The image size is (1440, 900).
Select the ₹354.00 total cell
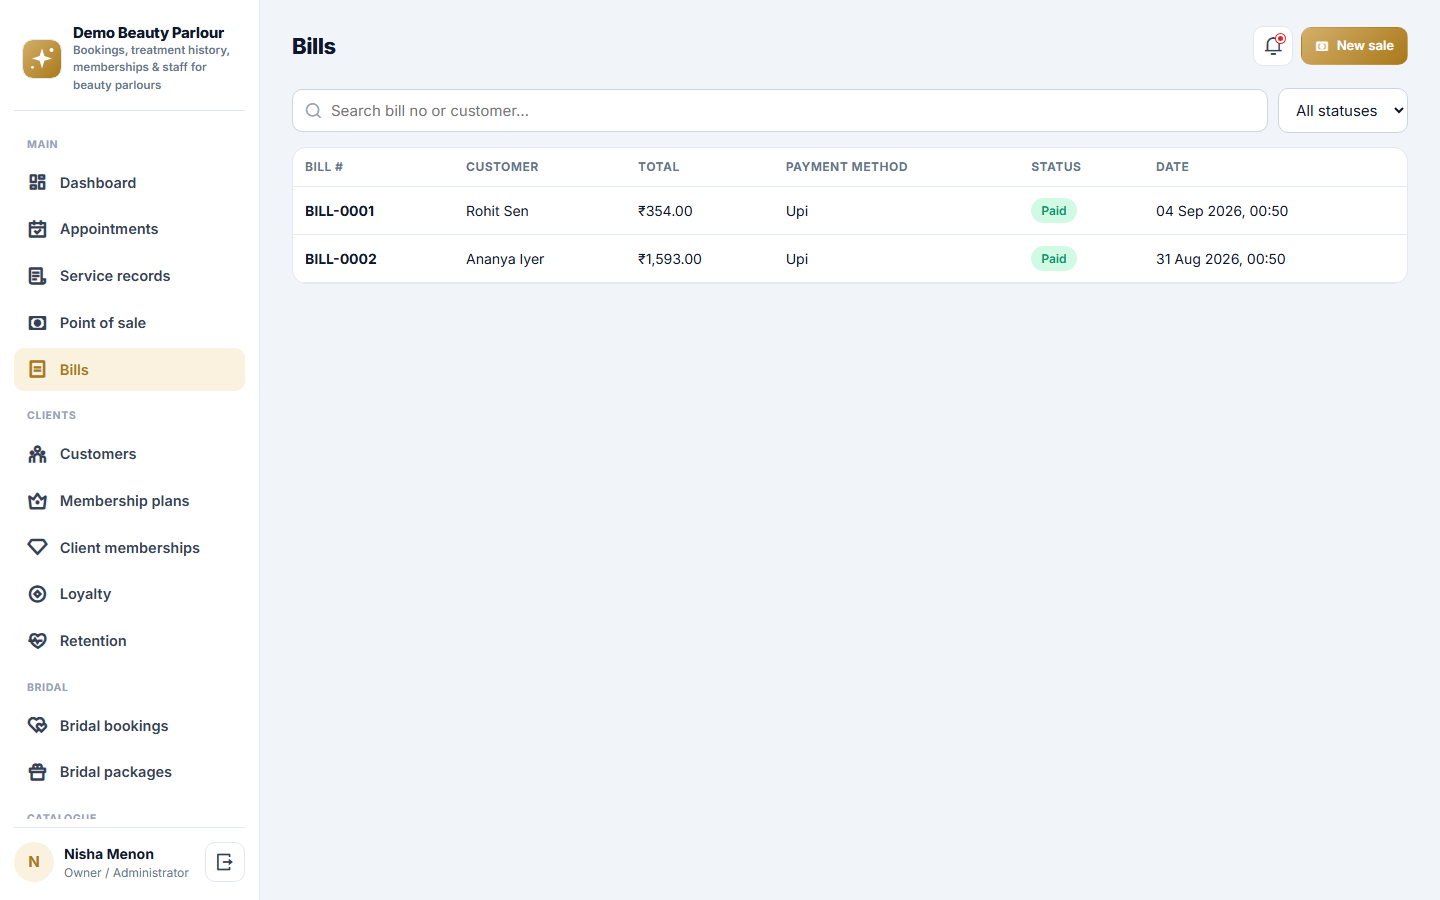[x=665, y=211]
